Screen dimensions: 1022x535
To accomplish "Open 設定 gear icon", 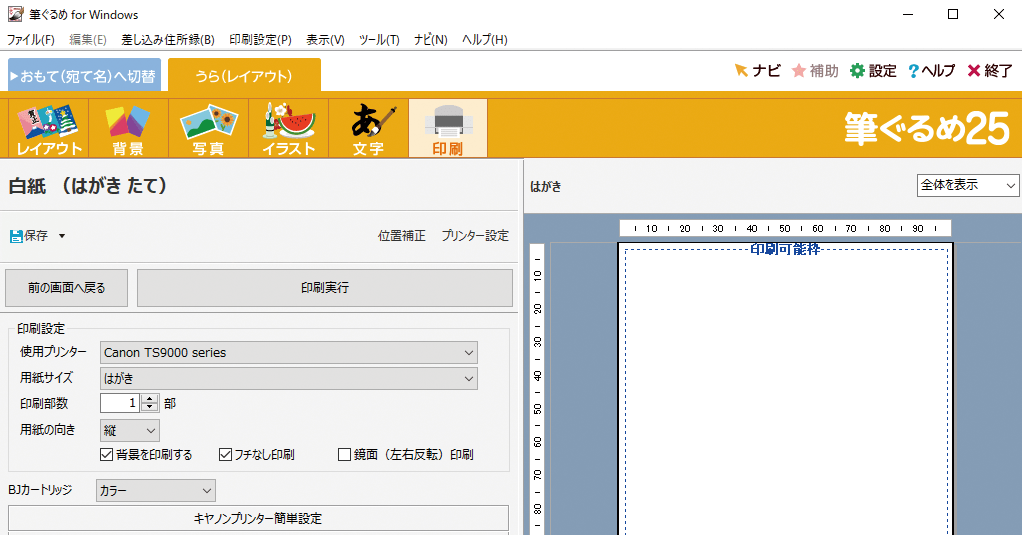I will [857, 70].
